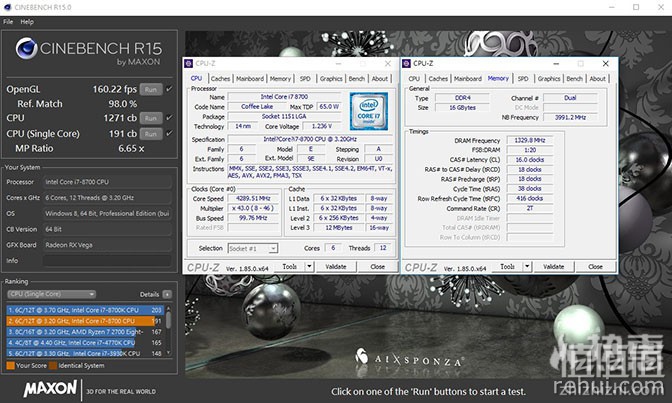
Task: Click the Core Speed value 4289.51 MHz
Action: (253, 198)
